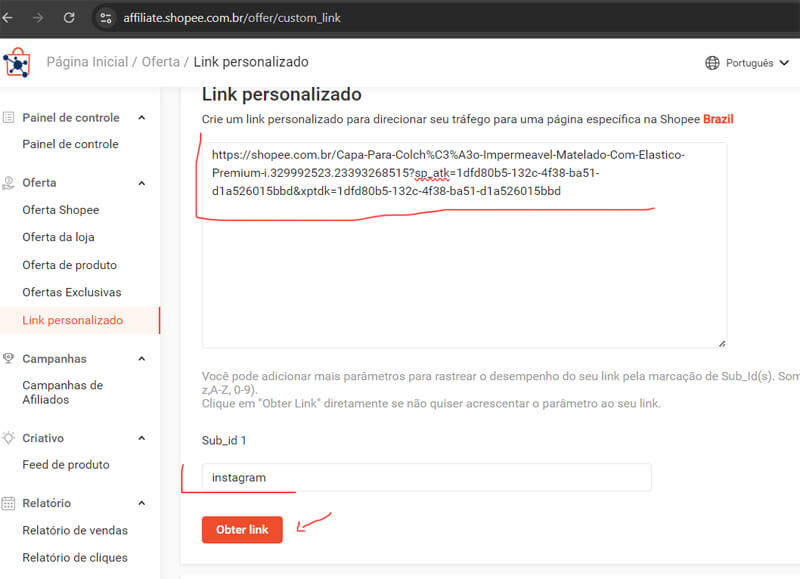Click the site information icon in address bar
Image resolution: width=800 pixels, height=579 pixels.
pos(106,16)
